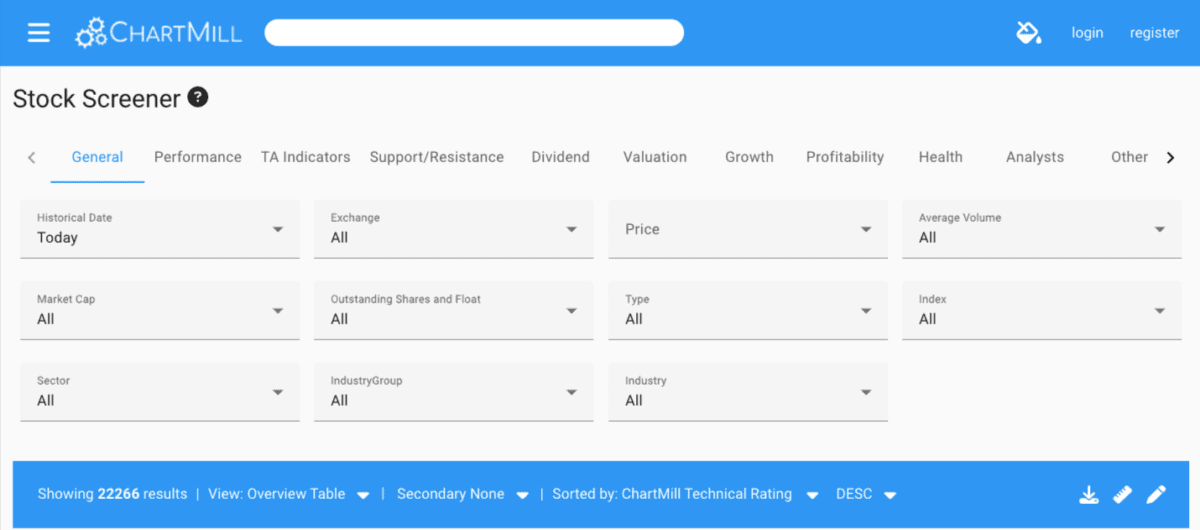
Task: Open the hamburger navigation menu
Action: pos(38,33)
